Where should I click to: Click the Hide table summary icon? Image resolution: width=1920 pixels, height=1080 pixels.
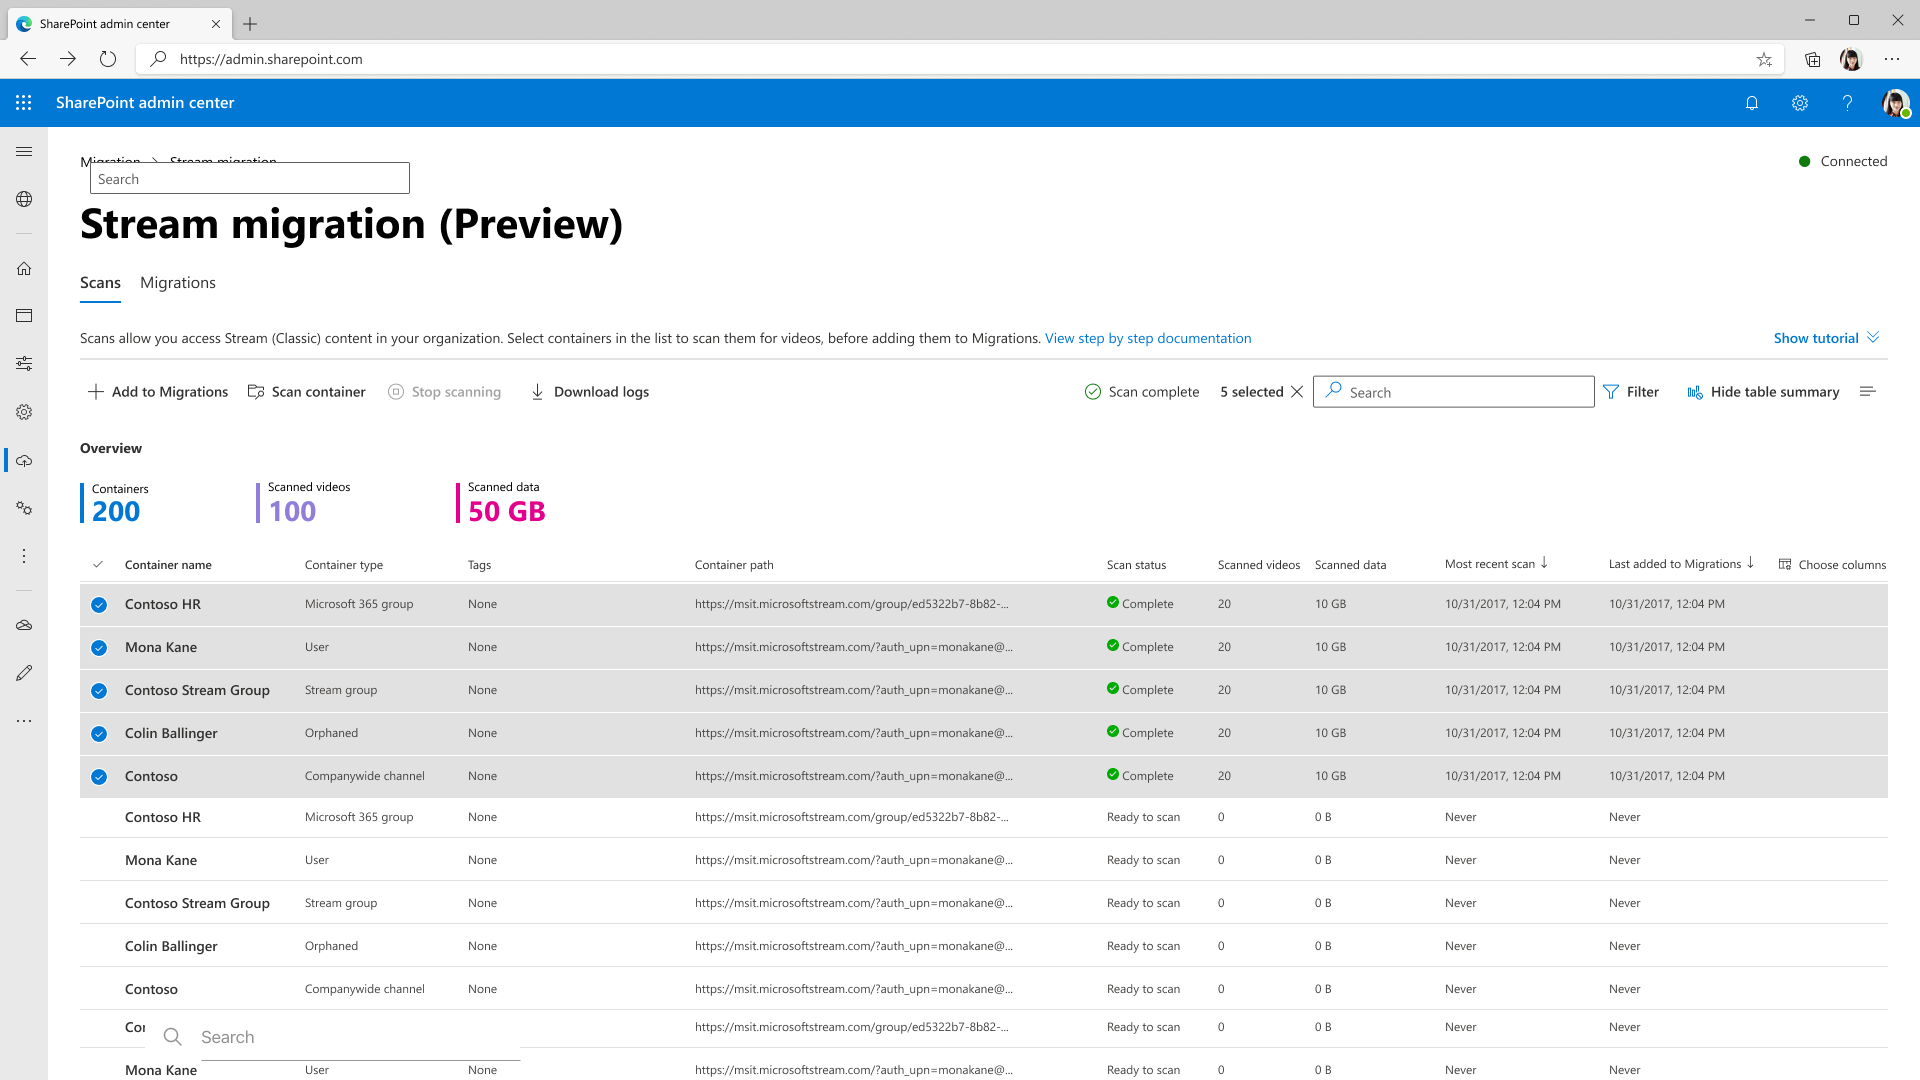(1695, 392)
